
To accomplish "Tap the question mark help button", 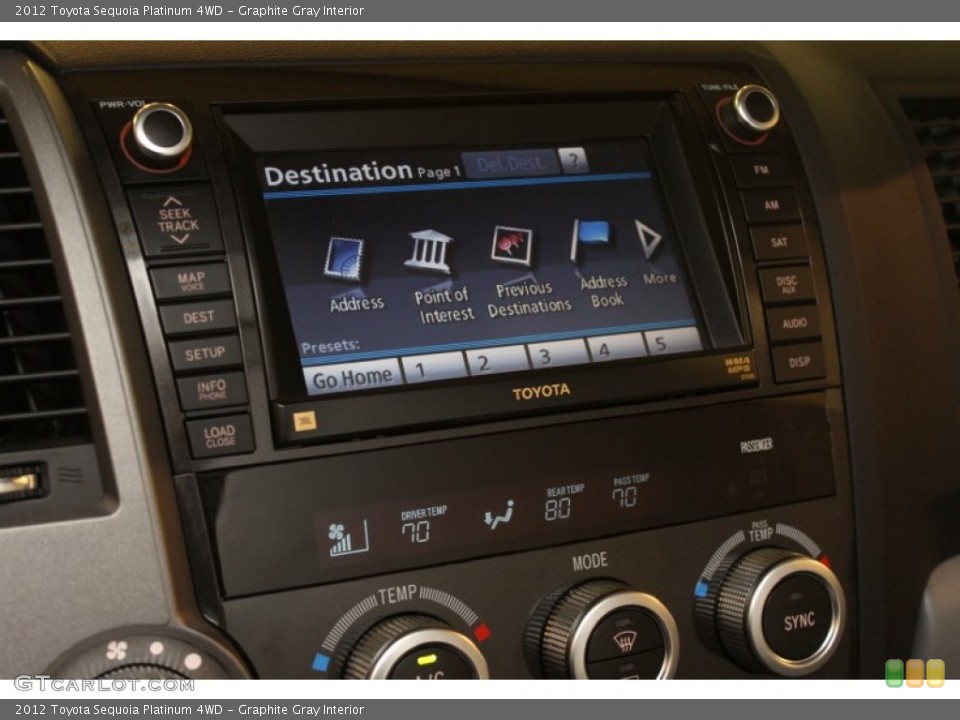I will (573, 160).
